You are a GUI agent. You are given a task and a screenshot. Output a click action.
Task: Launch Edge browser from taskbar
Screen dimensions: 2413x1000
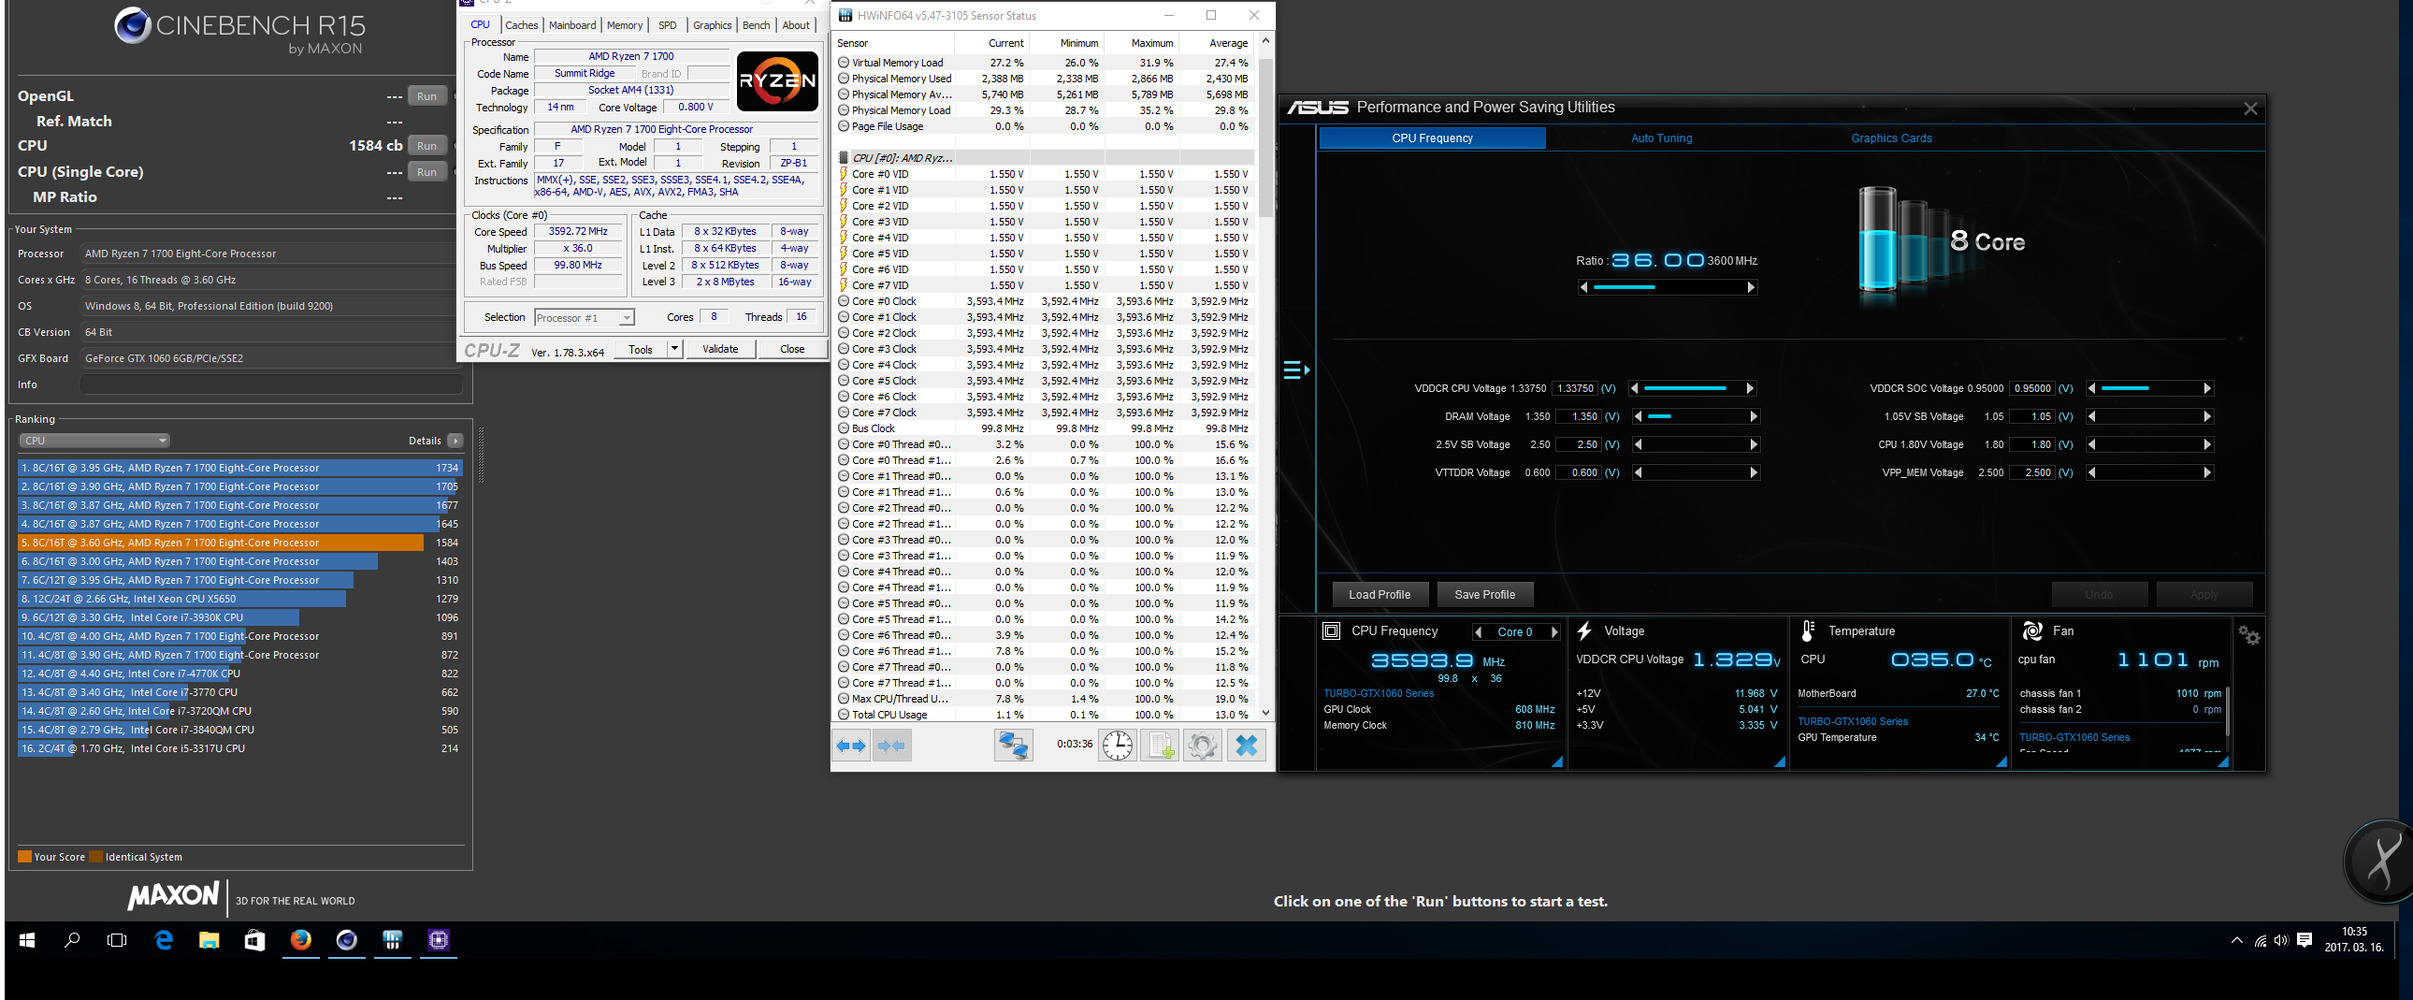click(x=163, y=940)
